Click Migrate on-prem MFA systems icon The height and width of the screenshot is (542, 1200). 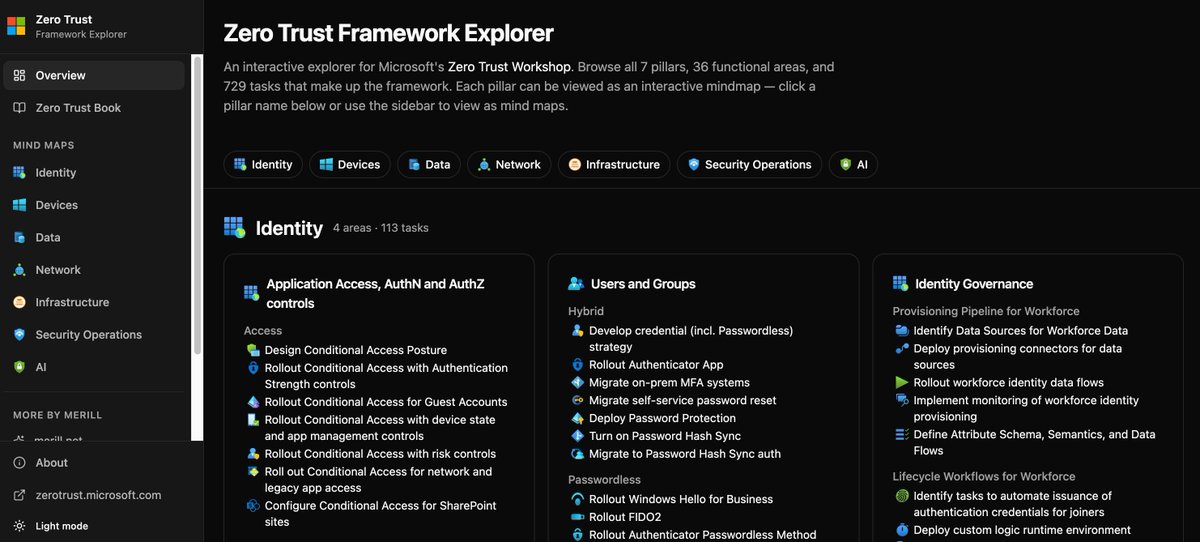coord(578,383)
